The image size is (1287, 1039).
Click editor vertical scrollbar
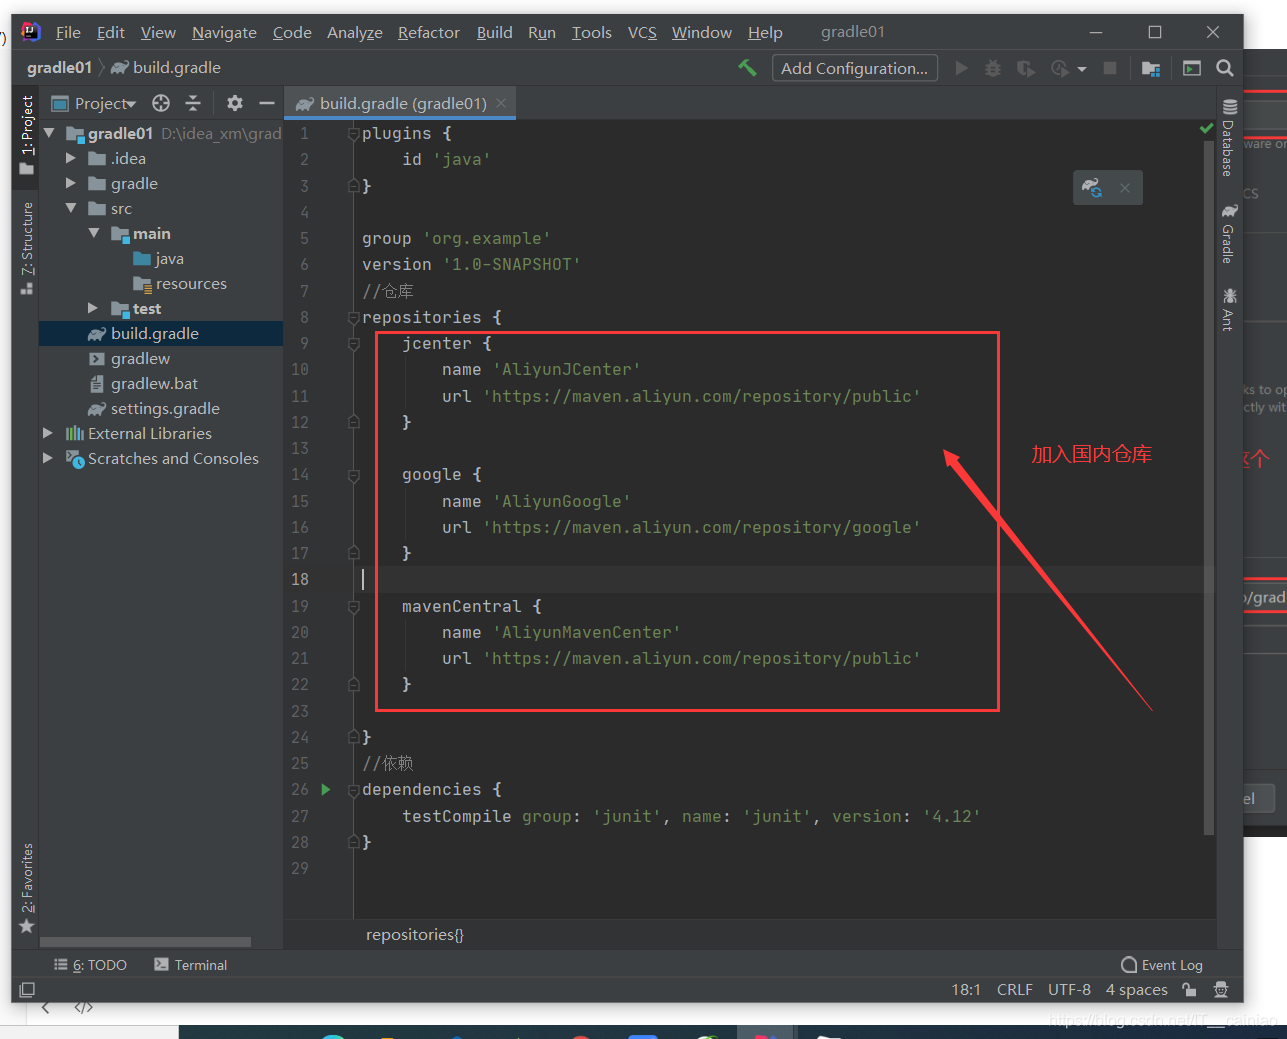coord(1208,488)
